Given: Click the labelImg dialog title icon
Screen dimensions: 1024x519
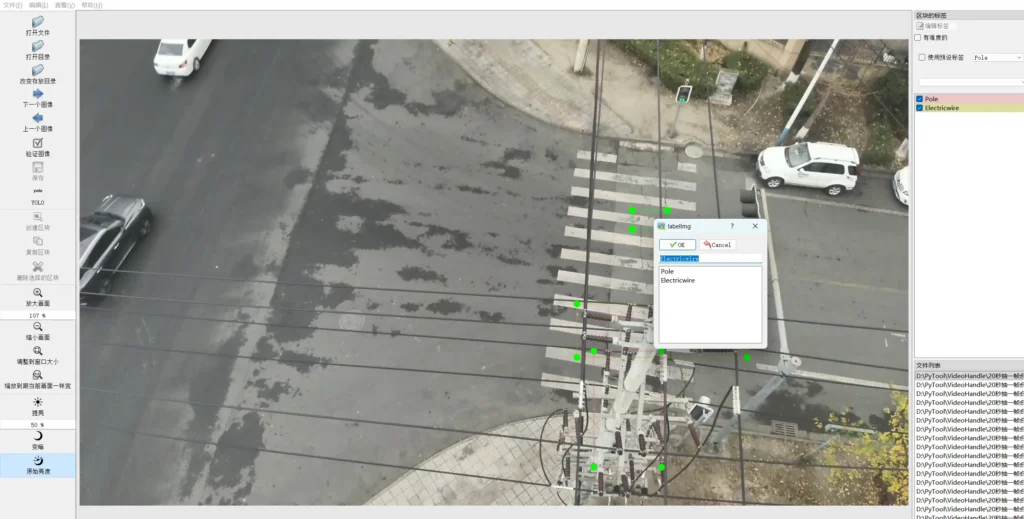Looking at the screenshot, I should coord(661,226).
